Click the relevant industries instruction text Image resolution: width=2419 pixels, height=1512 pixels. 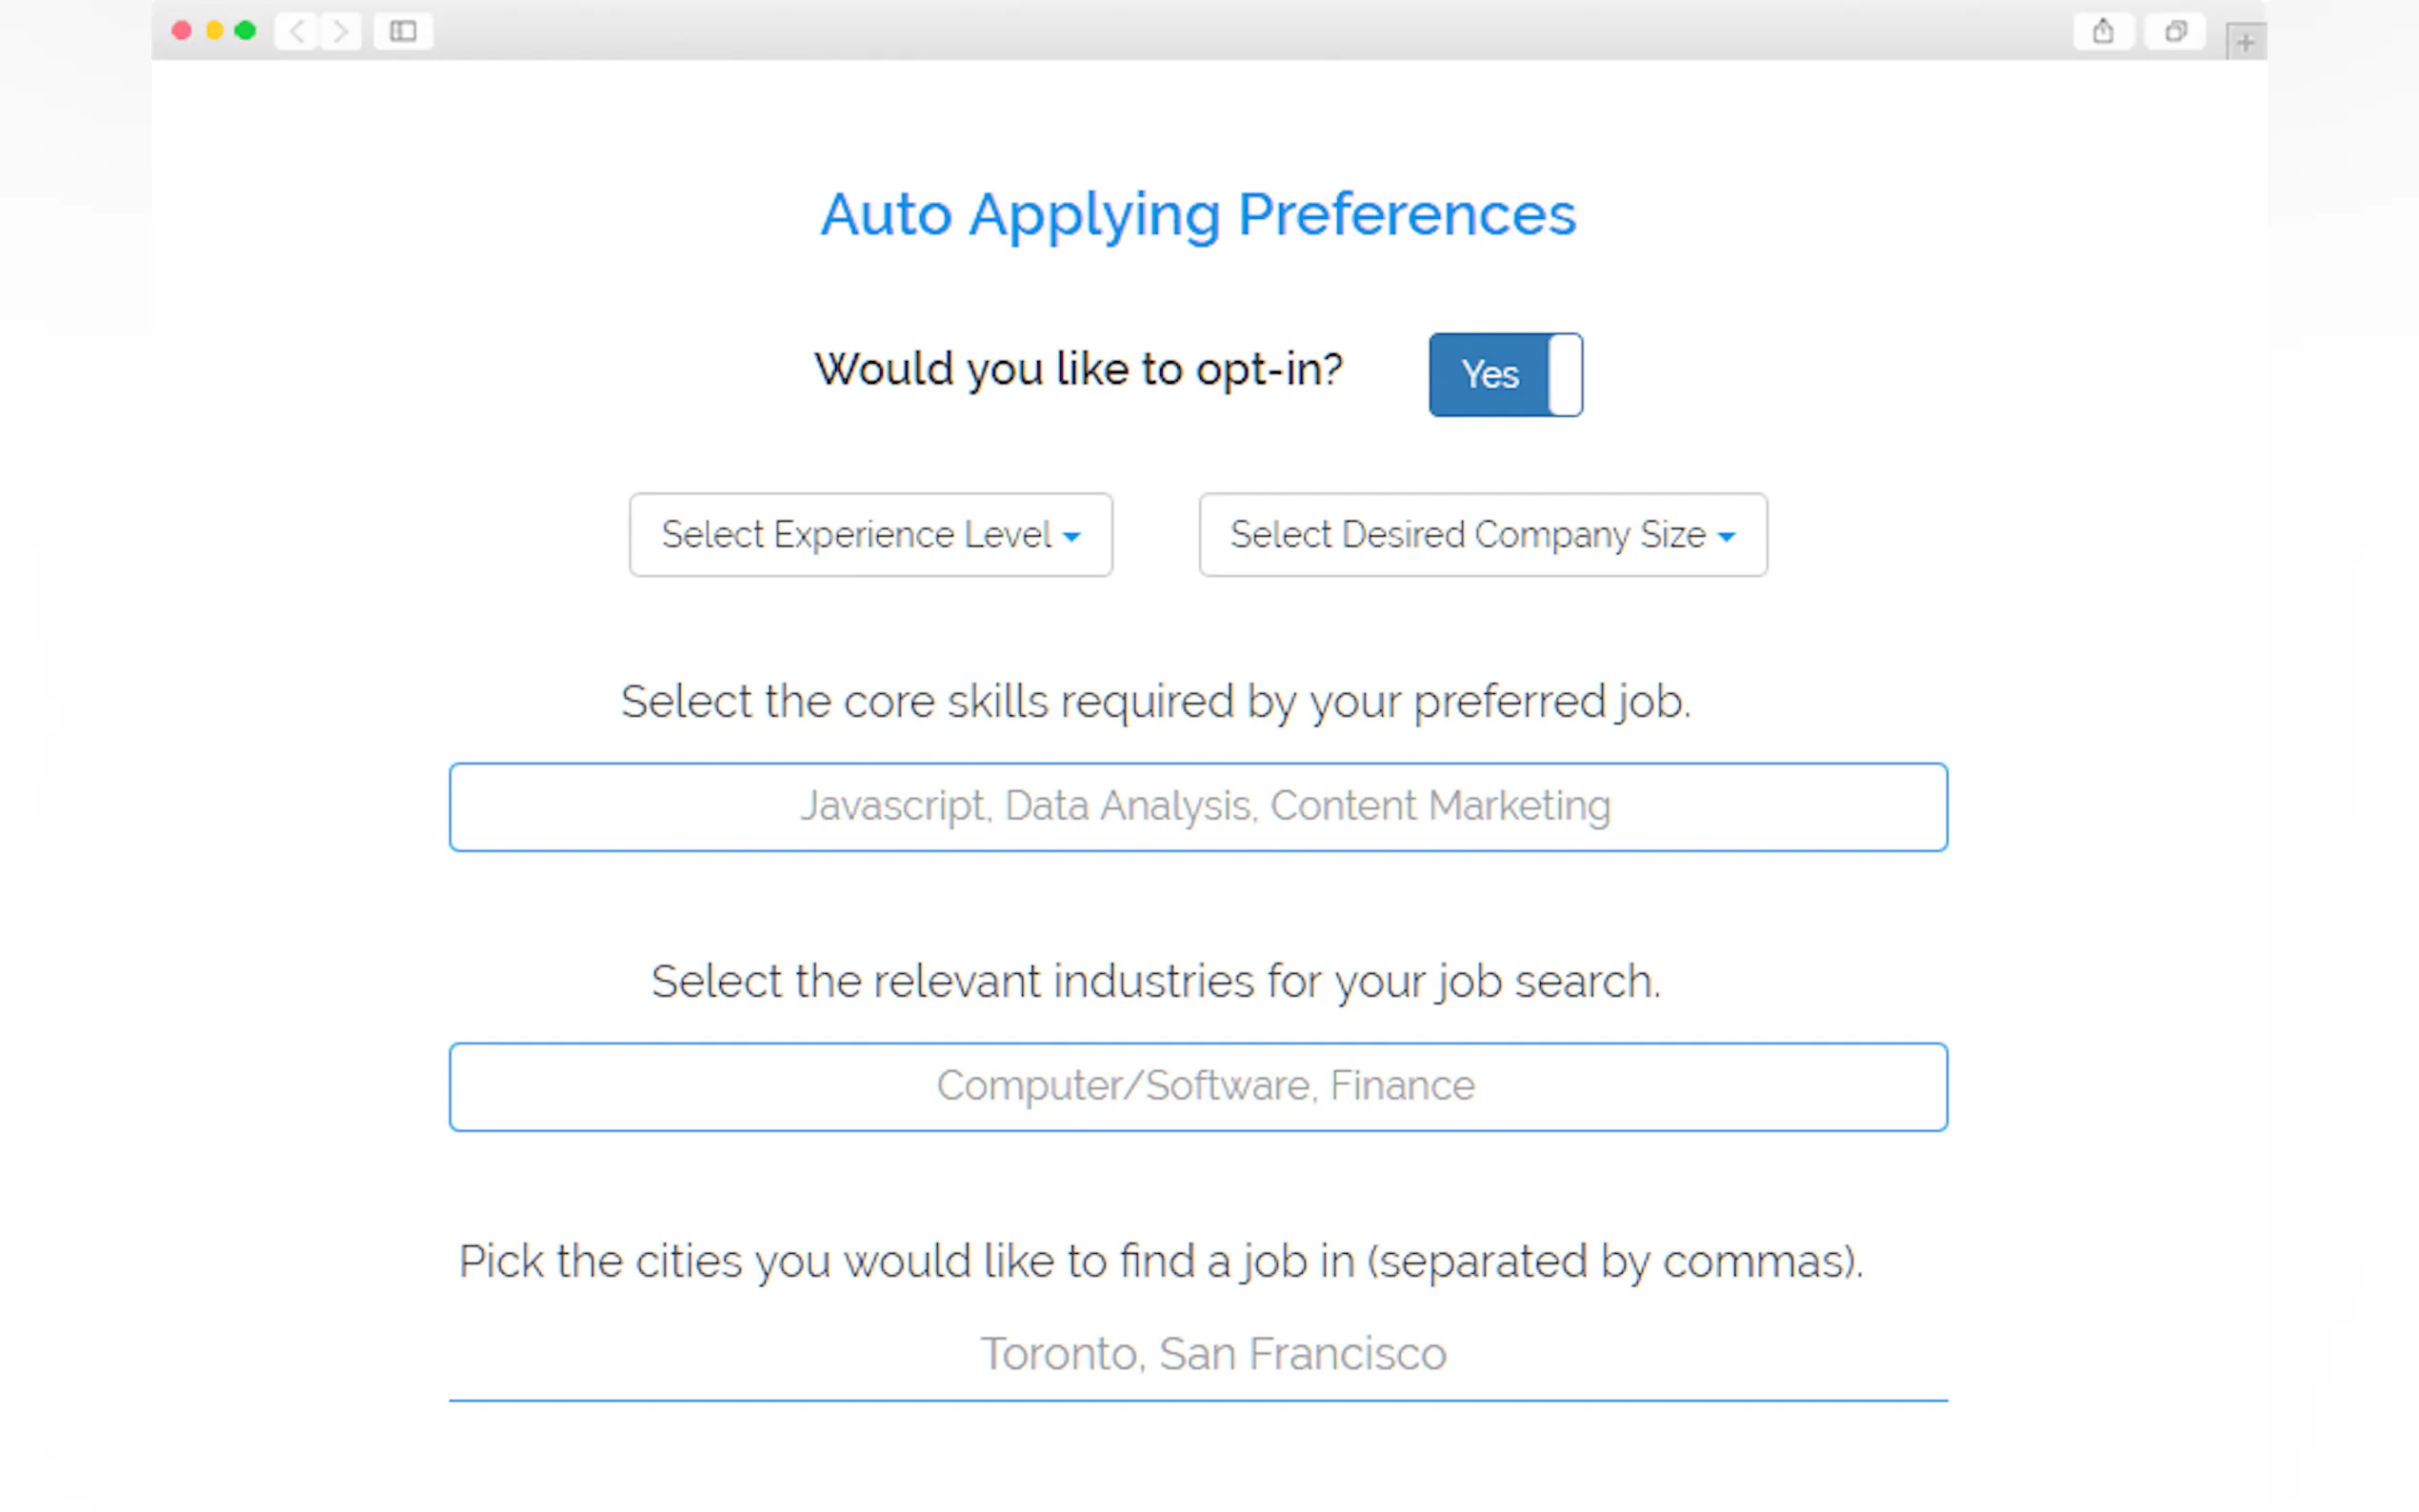(x=1155, y=981)
